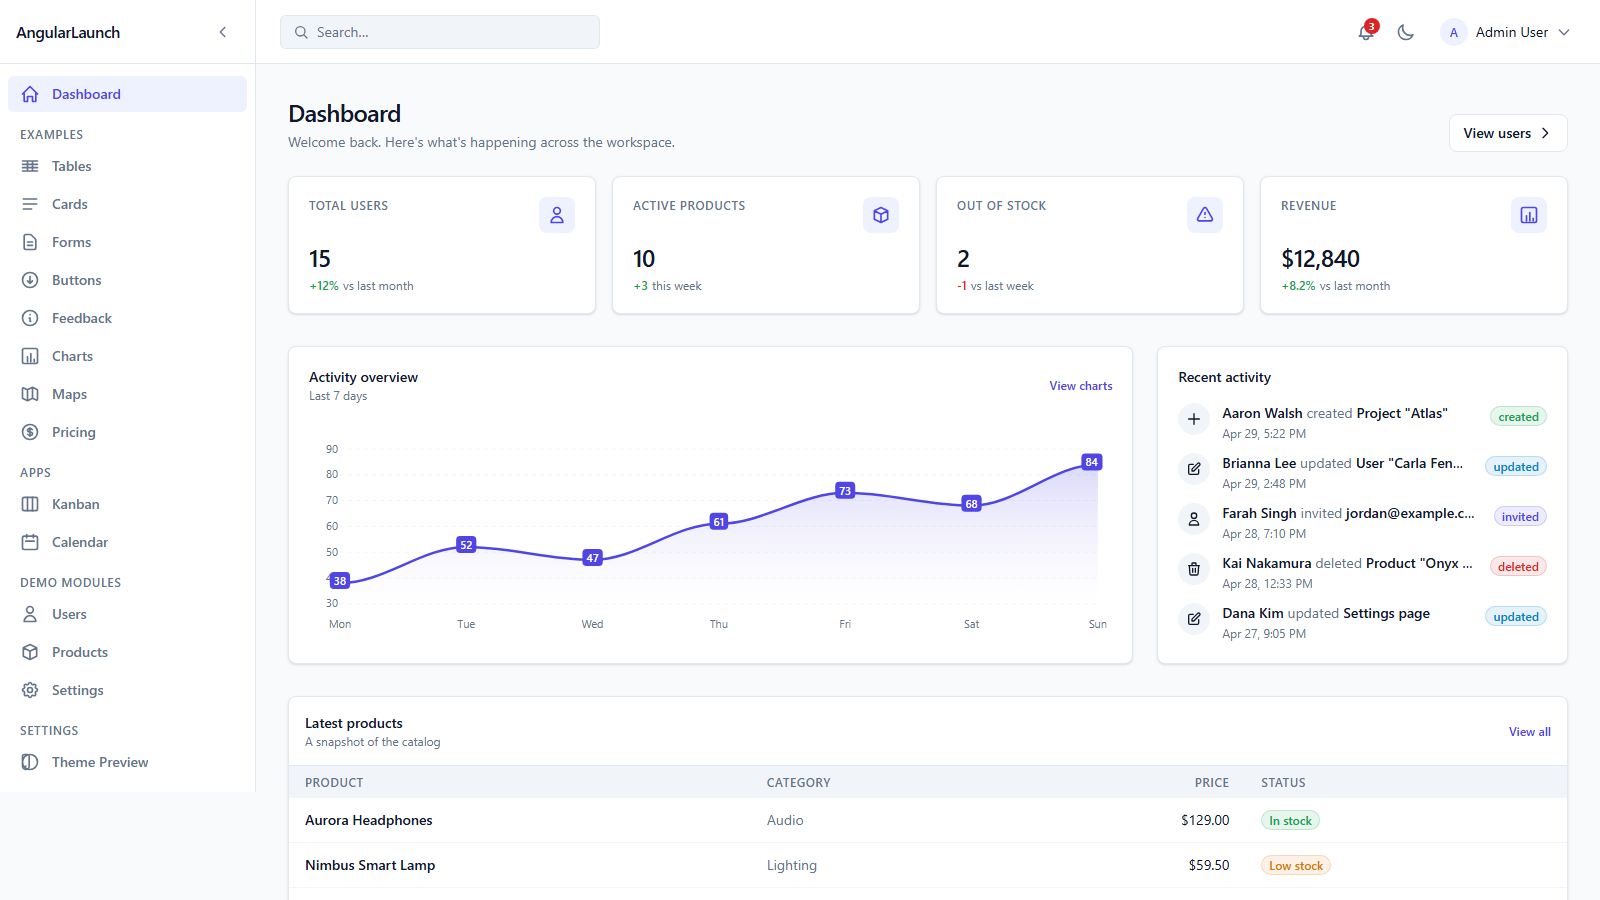The image size is (1600, 900).
Task: Click the Revenue card chart icon
Action: tap(1529, 215)
